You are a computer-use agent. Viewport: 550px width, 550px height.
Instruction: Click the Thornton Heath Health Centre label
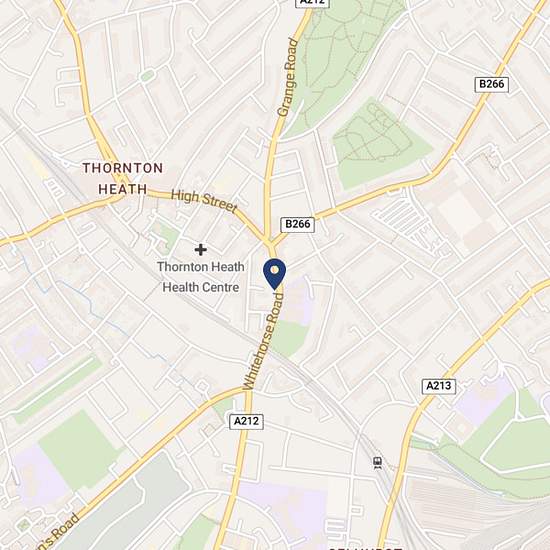coord(201,277)
